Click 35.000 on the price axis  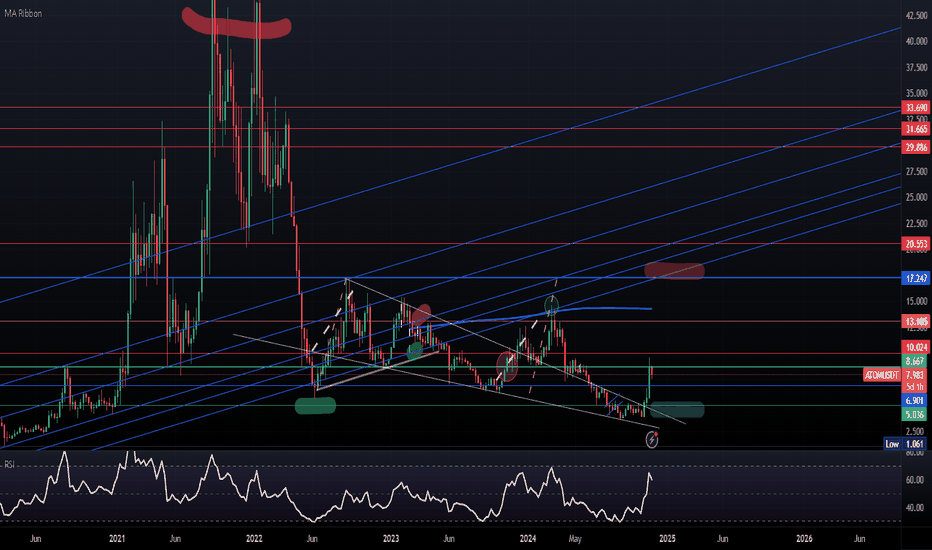916,93
